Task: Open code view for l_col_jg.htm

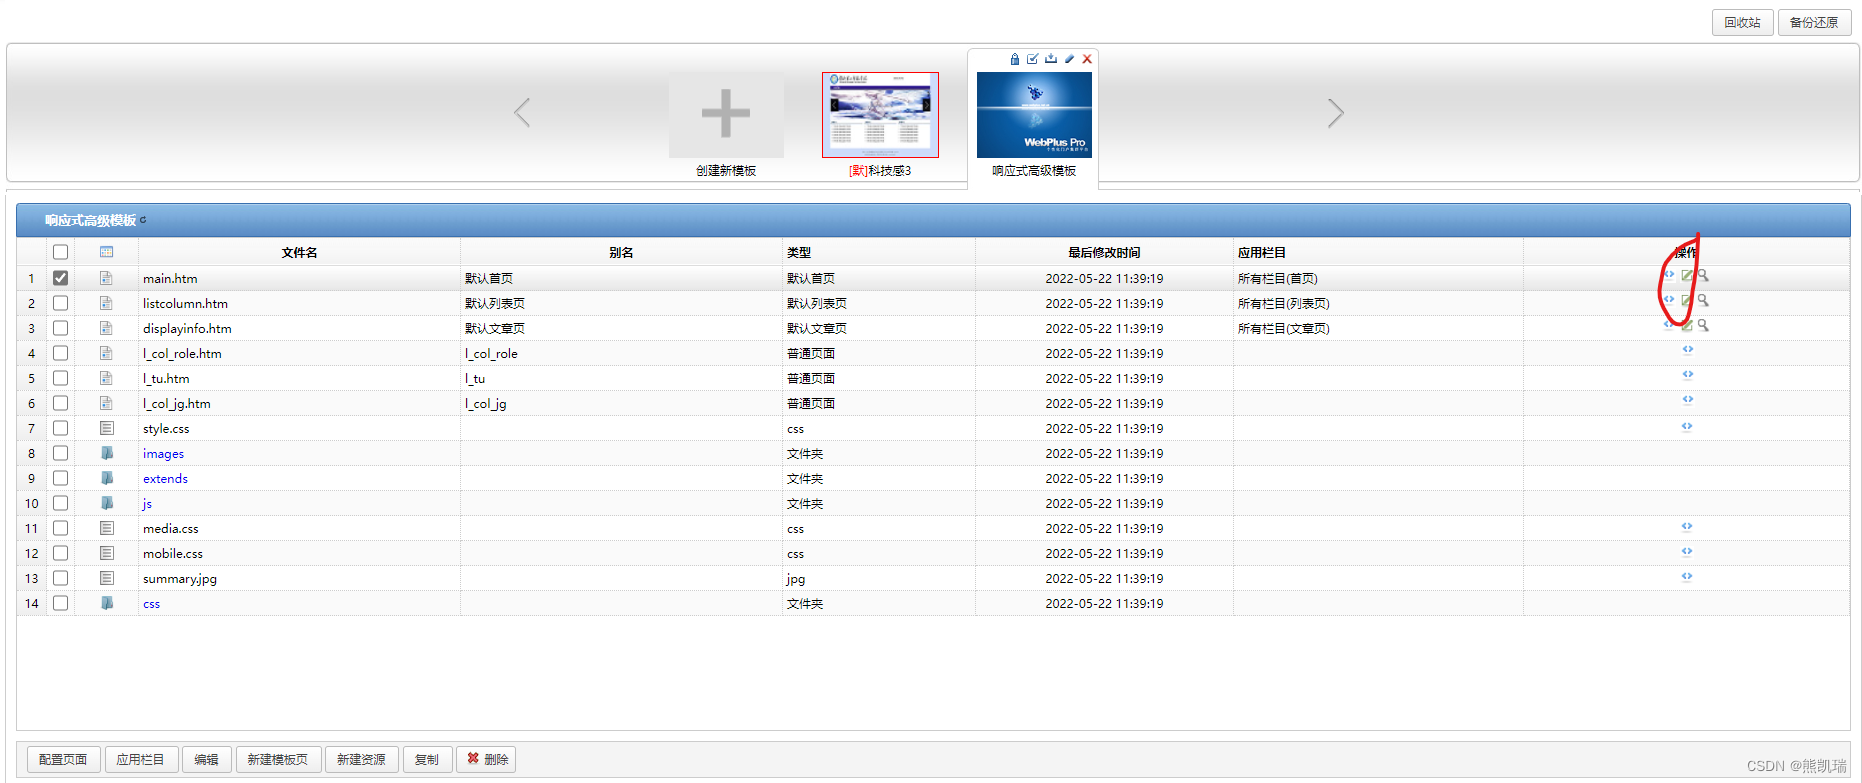Action: pyautogui.click(x=1687, y=400)
